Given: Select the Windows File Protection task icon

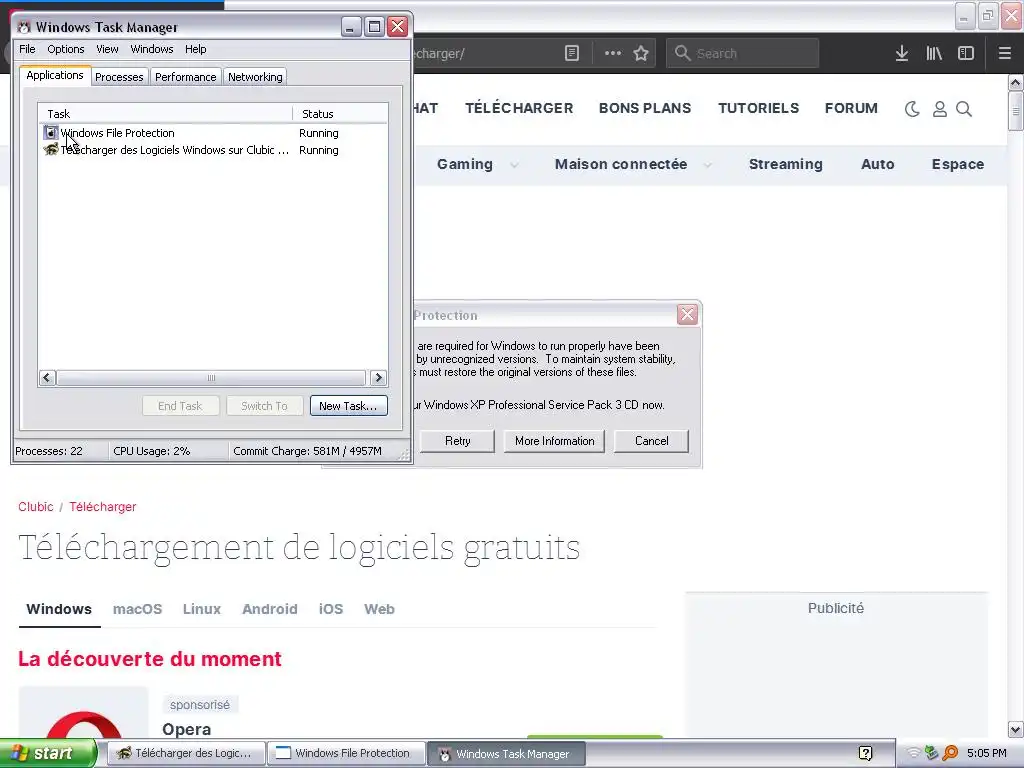Looking at the screenshot, I should pyautogui.click(x=51, y=133).
